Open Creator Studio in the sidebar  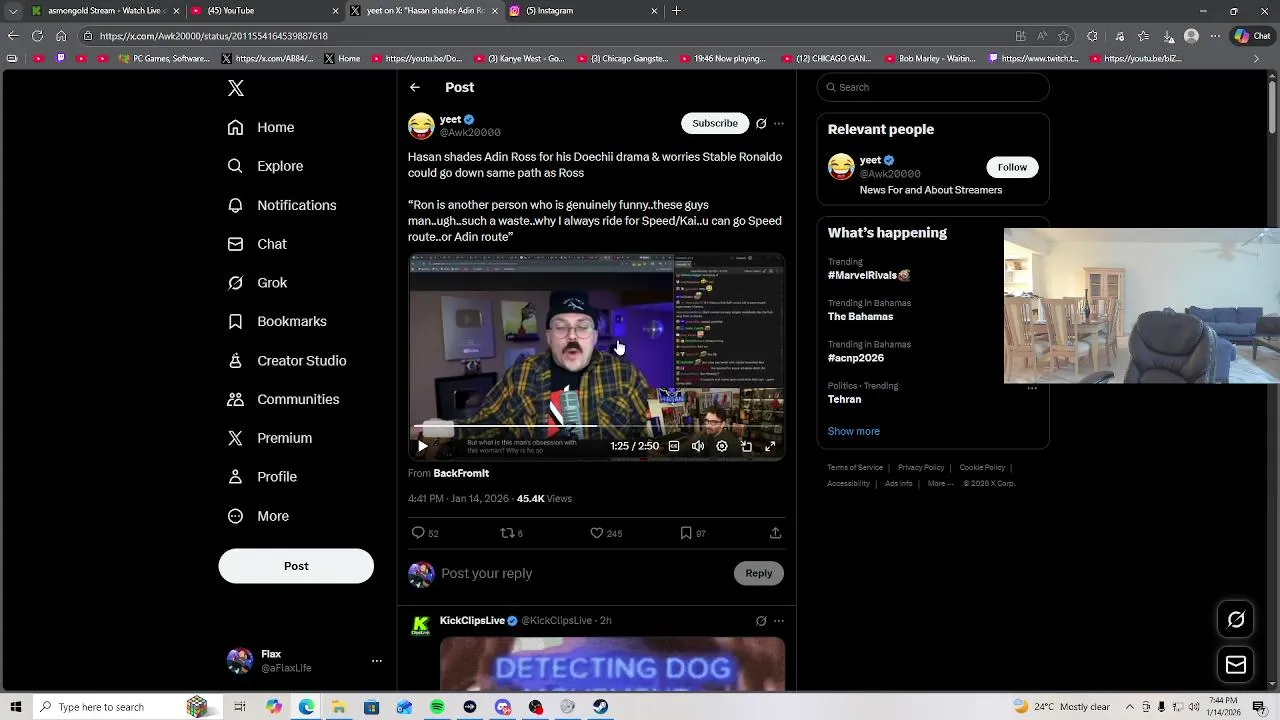coord(287,360)
